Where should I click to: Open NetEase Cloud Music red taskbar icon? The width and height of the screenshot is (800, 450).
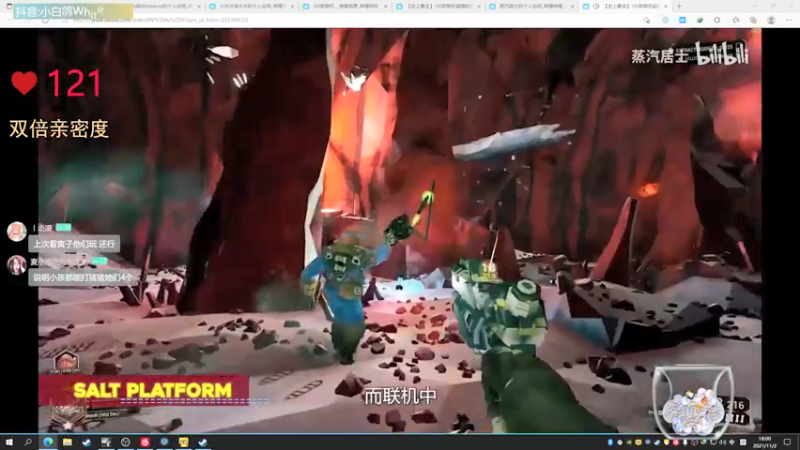click(x=145, y=442)
